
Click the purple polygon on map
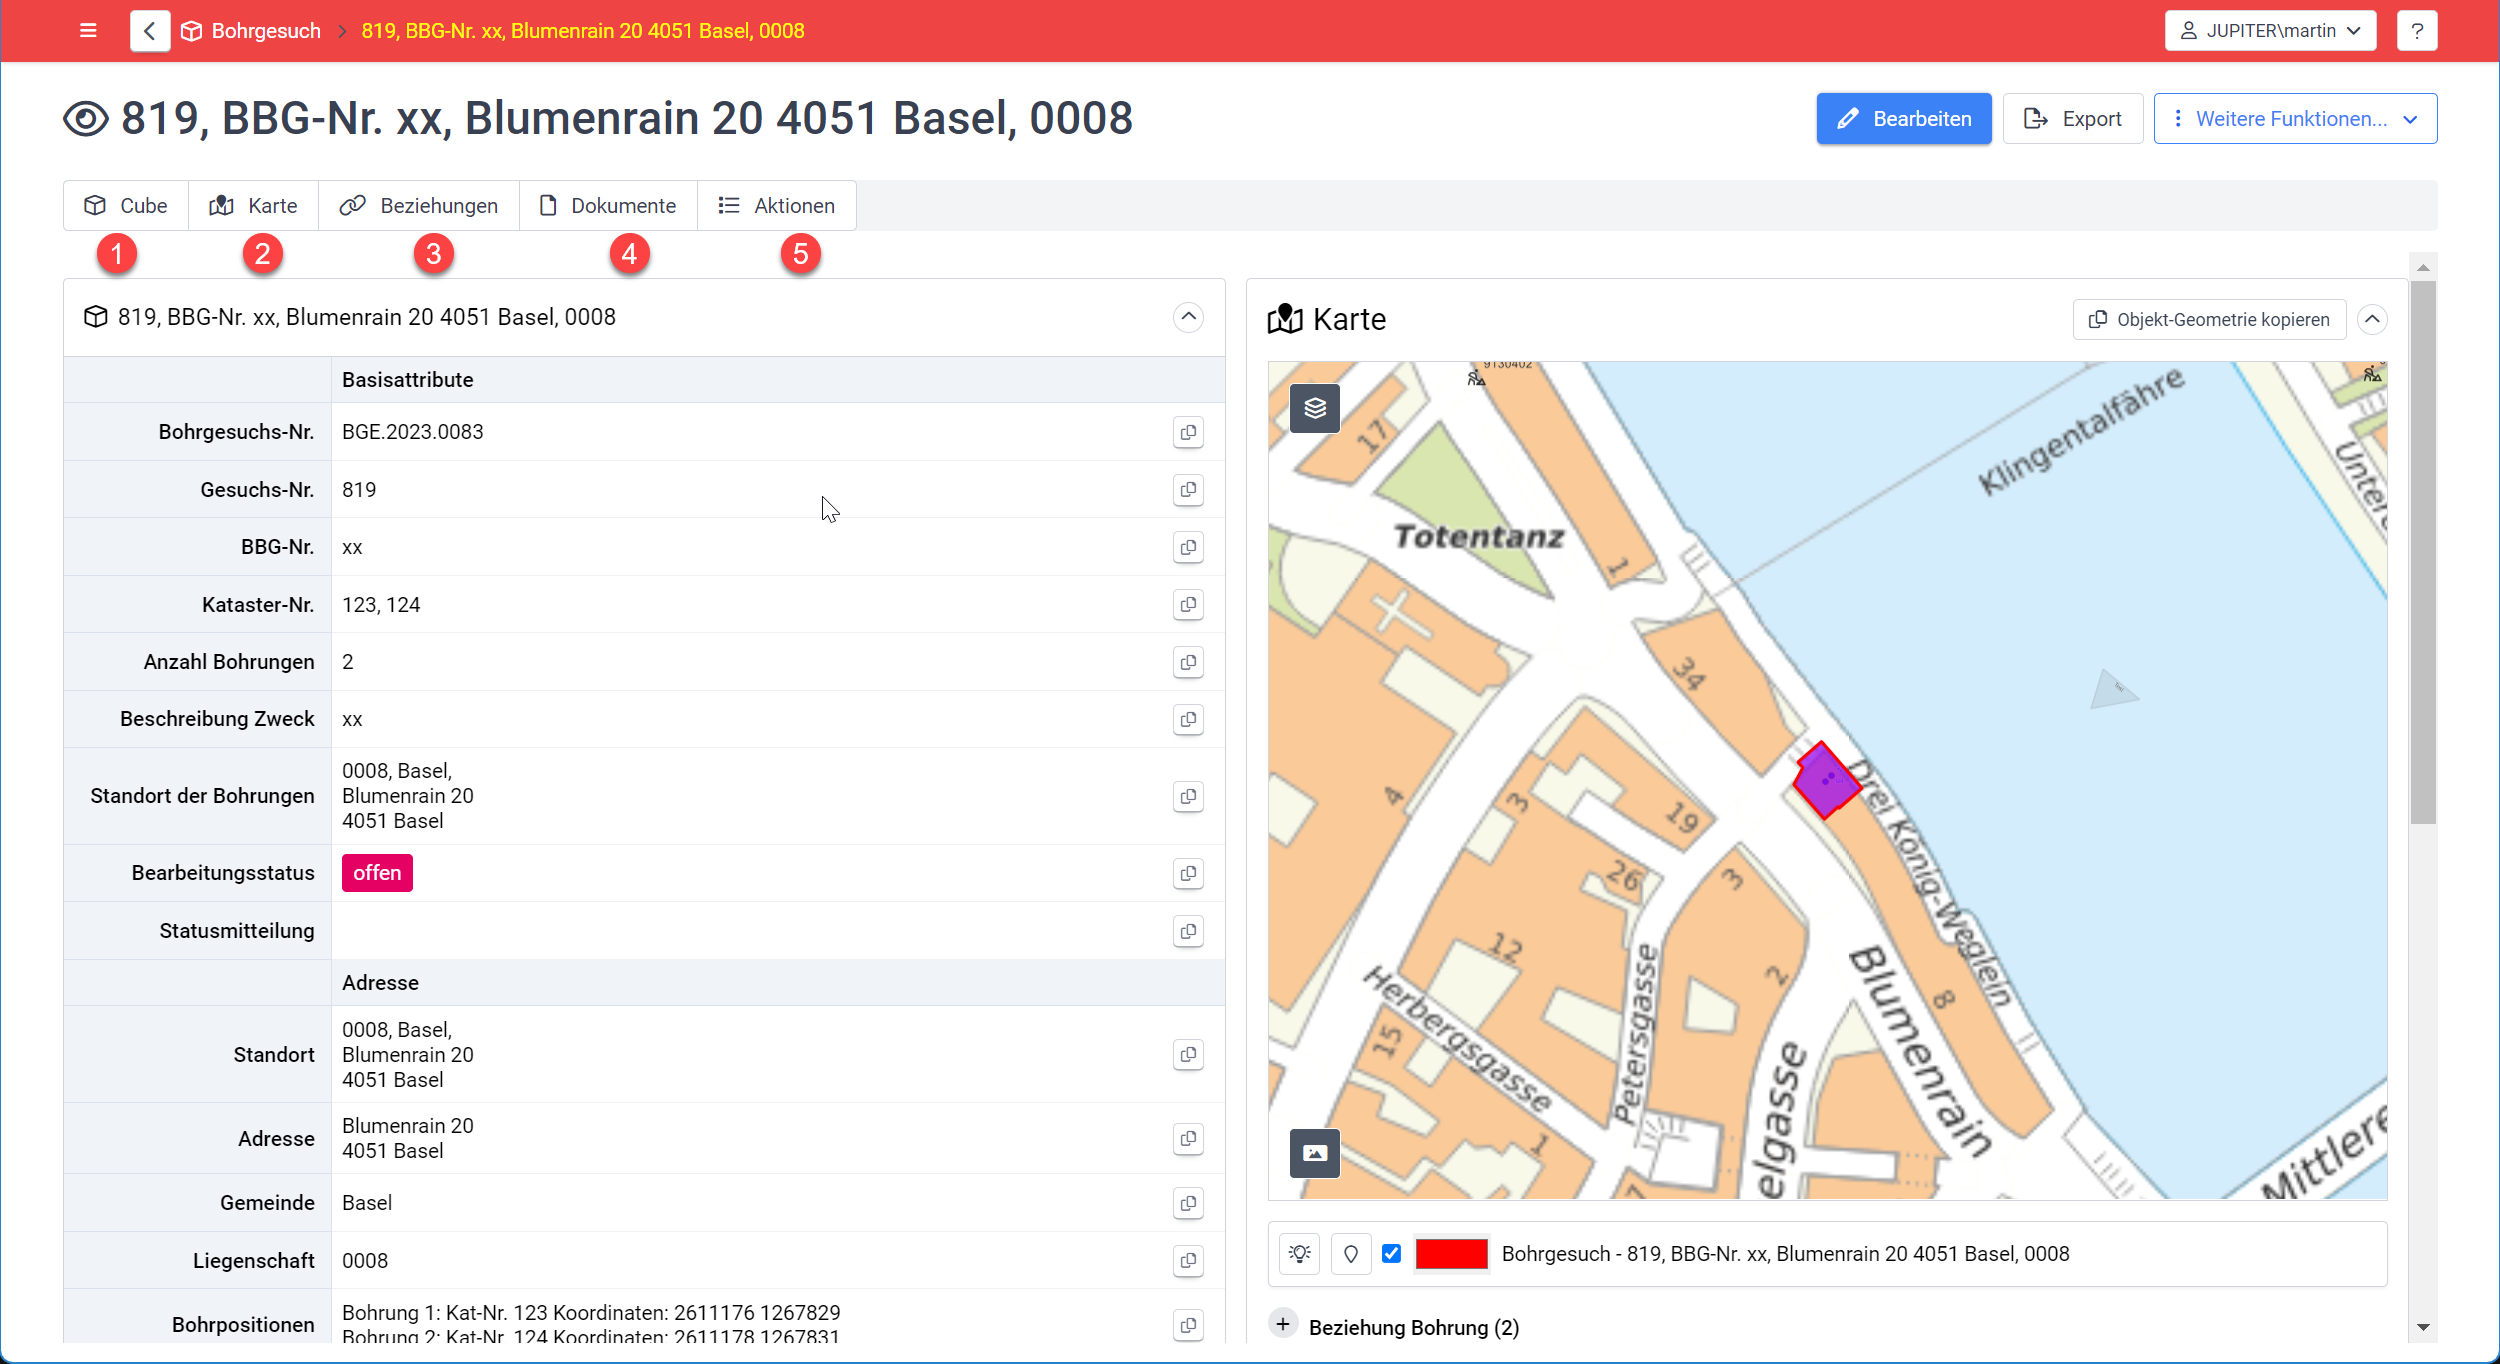click(1826, 780)
